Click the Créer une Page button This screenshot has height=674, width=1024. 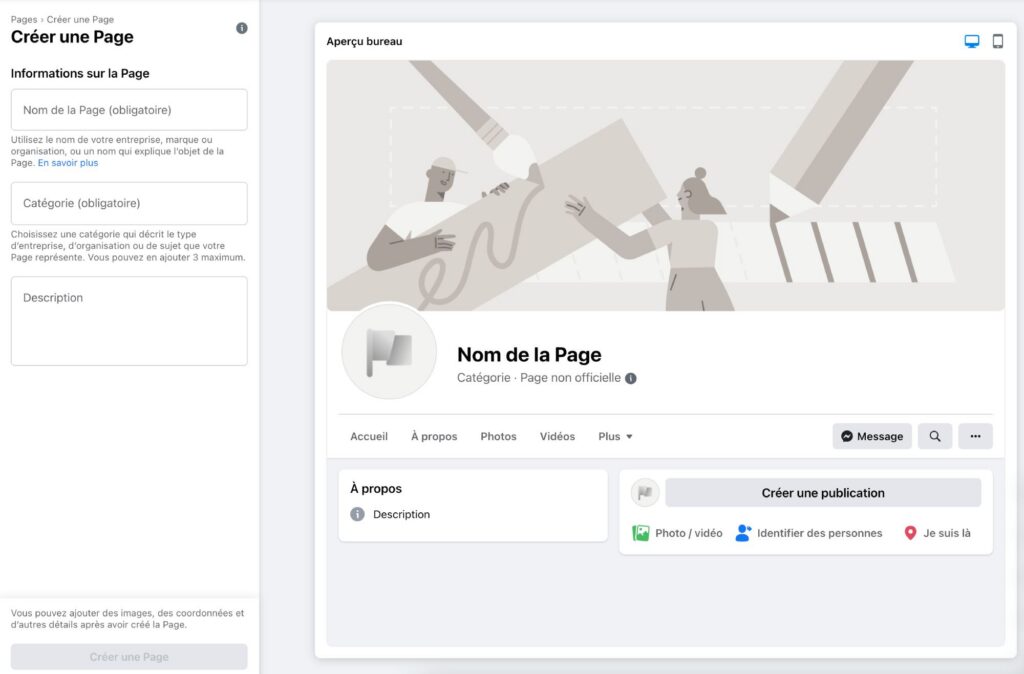129,656
